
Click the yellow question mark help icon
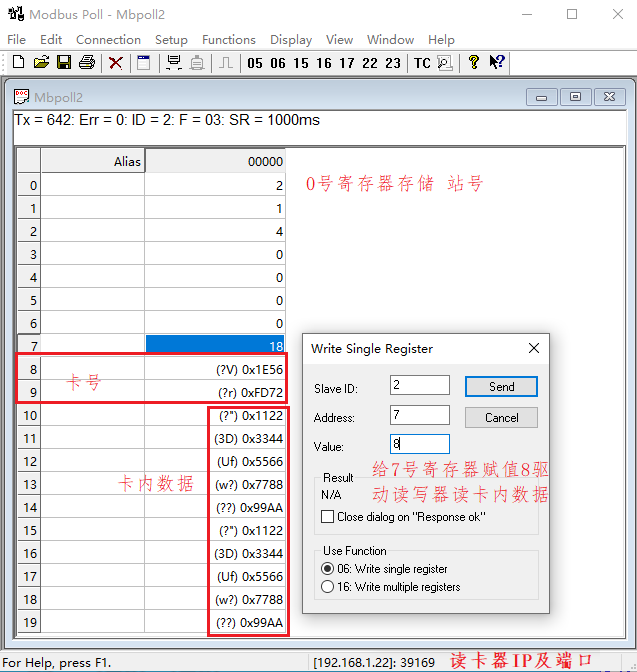(x=474, y=62)
